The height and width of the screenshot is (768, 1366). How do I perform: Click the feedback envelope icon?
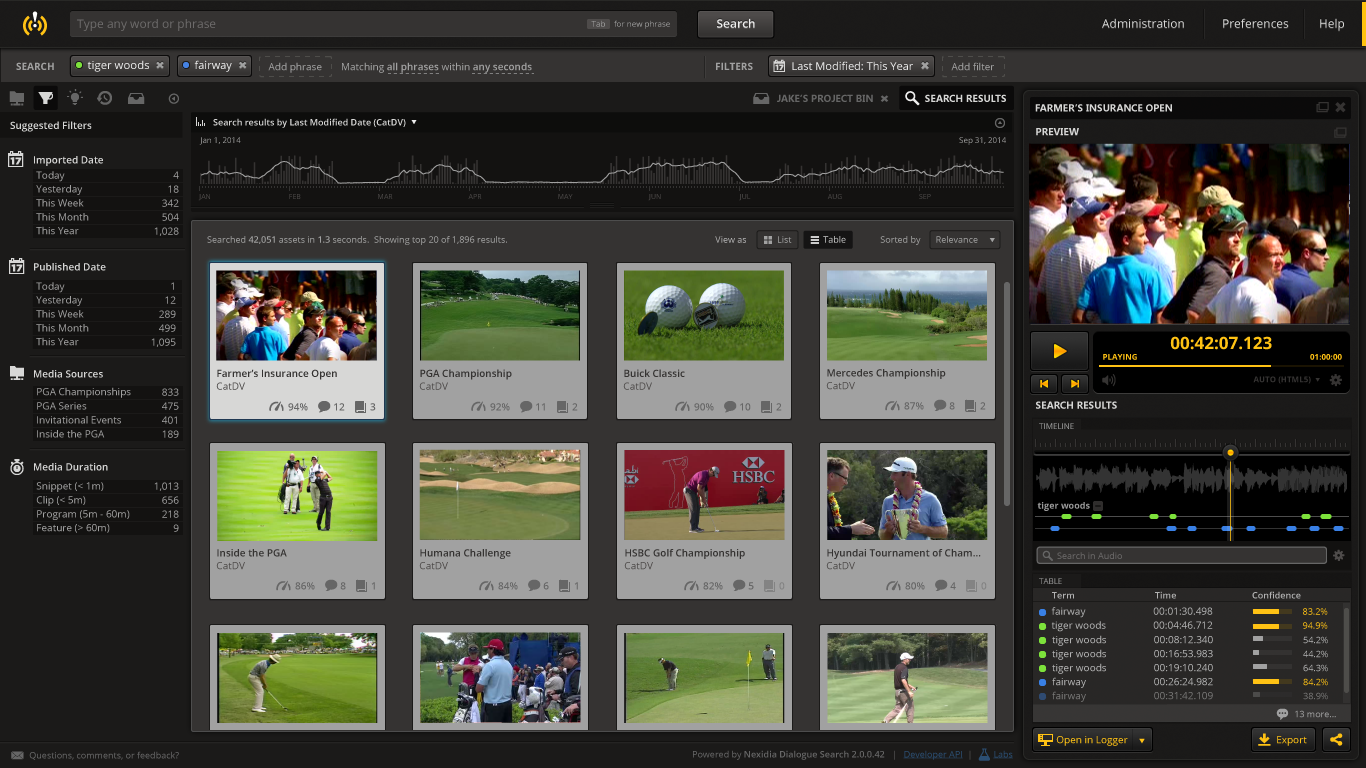point(17,755)
